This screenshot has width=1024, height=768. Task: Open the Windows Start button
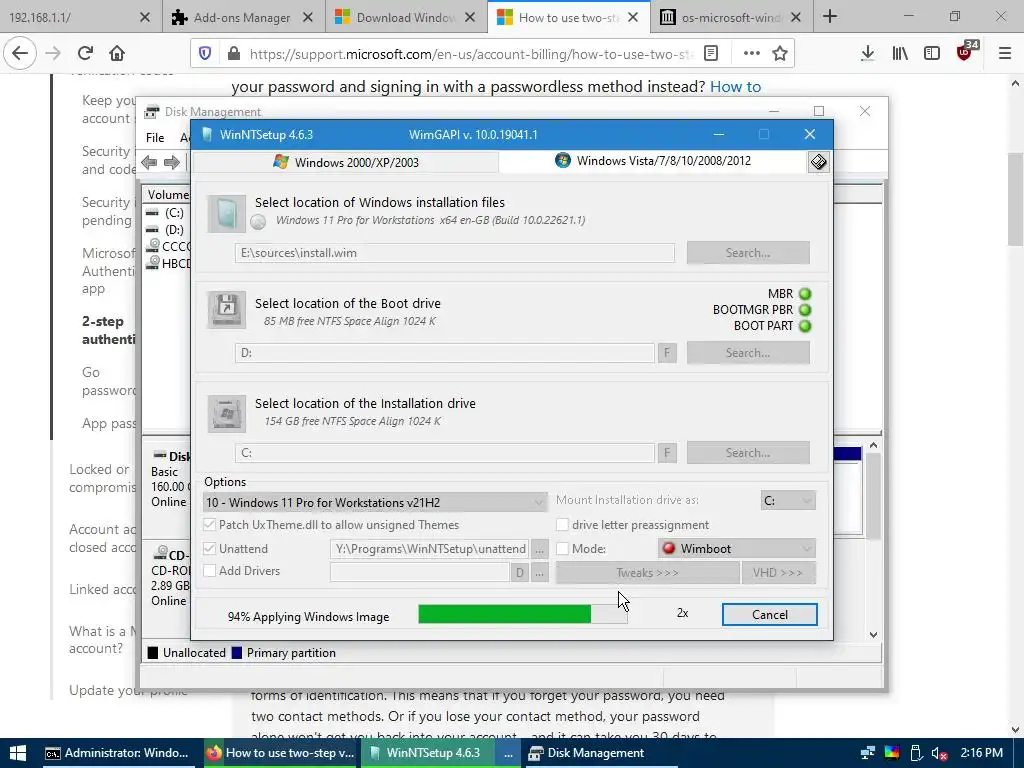point(18,753)
